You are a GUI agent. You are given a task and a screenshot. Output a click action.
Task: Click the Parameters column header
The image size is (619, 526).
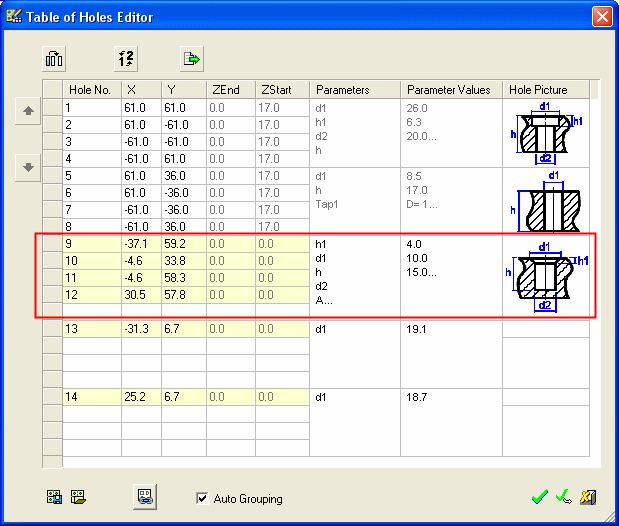click(342, 90)
